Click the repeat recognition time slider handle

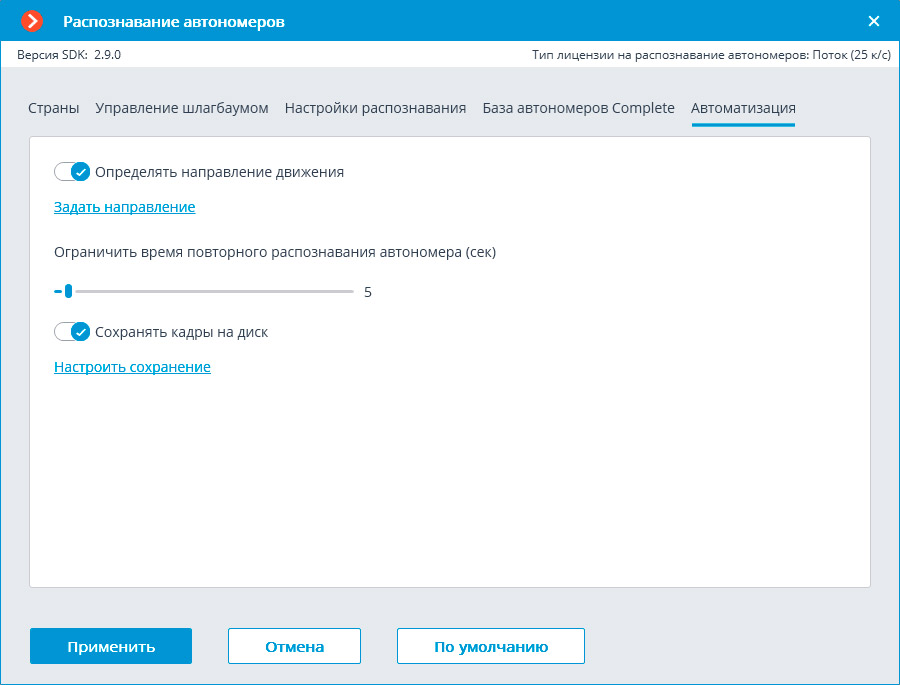[x=68, y=292]
